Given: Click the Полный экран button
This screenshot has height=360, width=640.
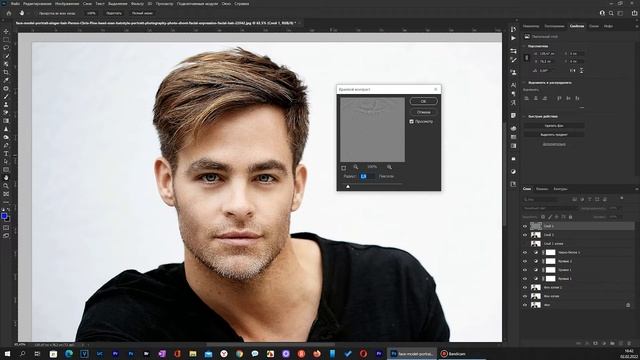Looking at the screenshot, I should click(x=142, y=13).
